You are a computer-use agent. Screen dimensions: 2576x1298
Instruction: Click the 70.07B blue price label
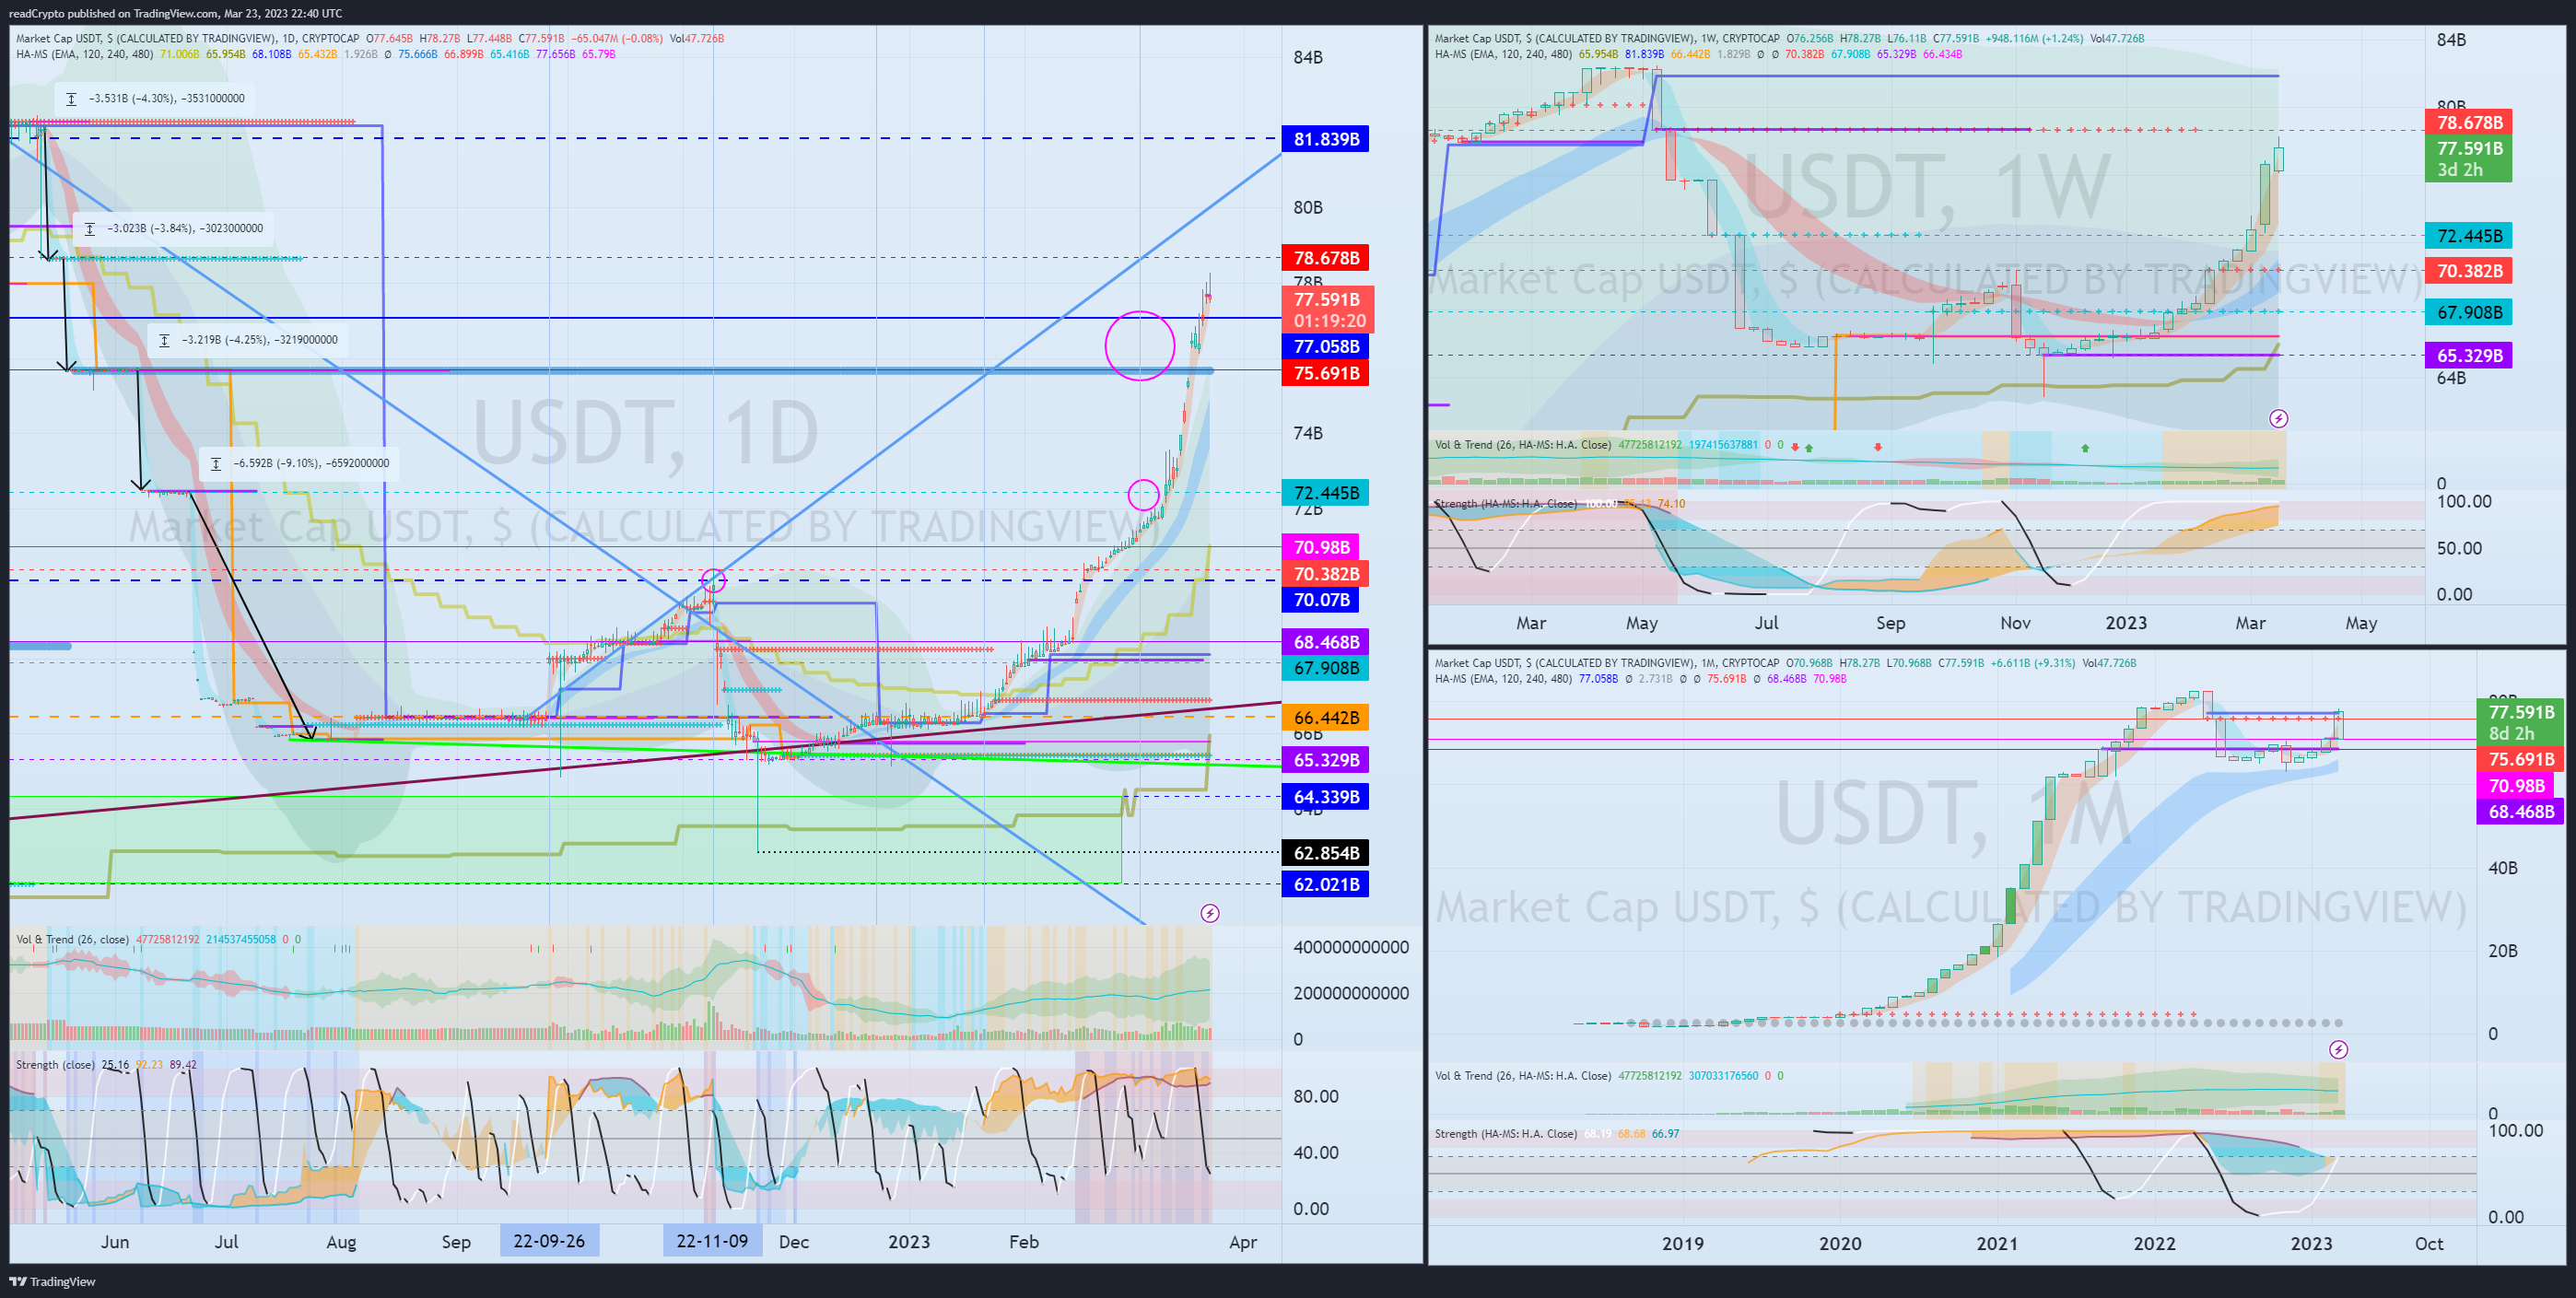[1322, 600]
